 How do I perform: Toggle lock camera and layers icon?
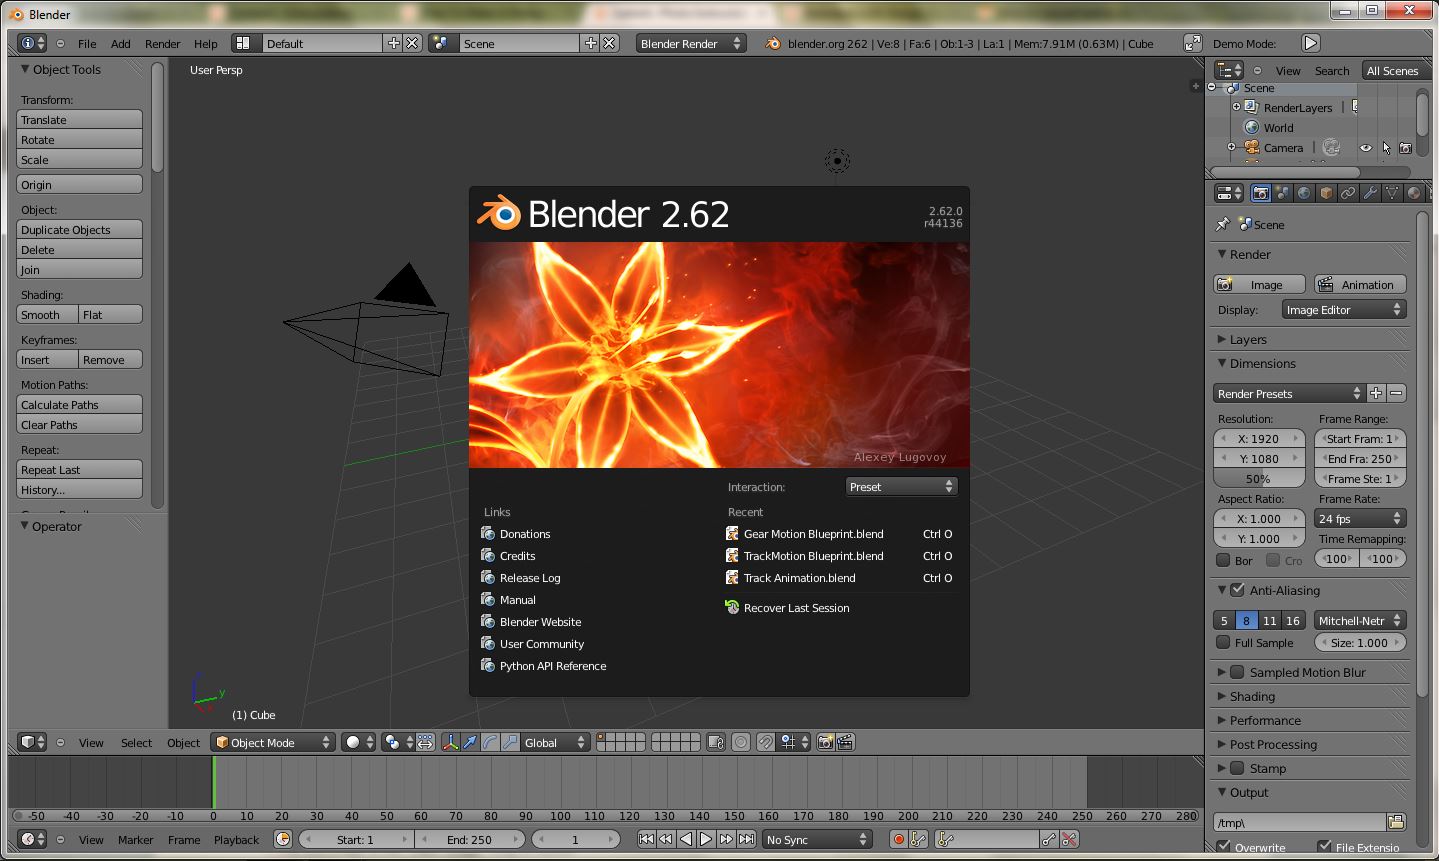[715, 742]
